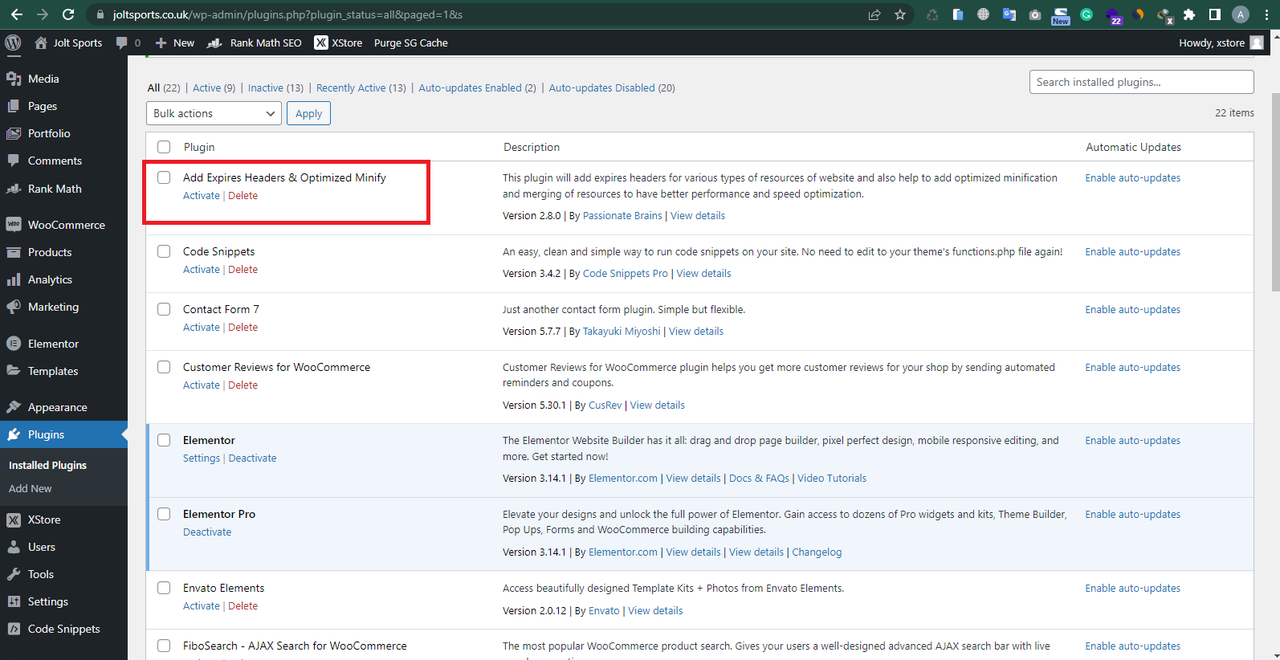1280x660 pixels.
Task: Click the WooCommerce sidebar icon
Action: tap(14, 225)
